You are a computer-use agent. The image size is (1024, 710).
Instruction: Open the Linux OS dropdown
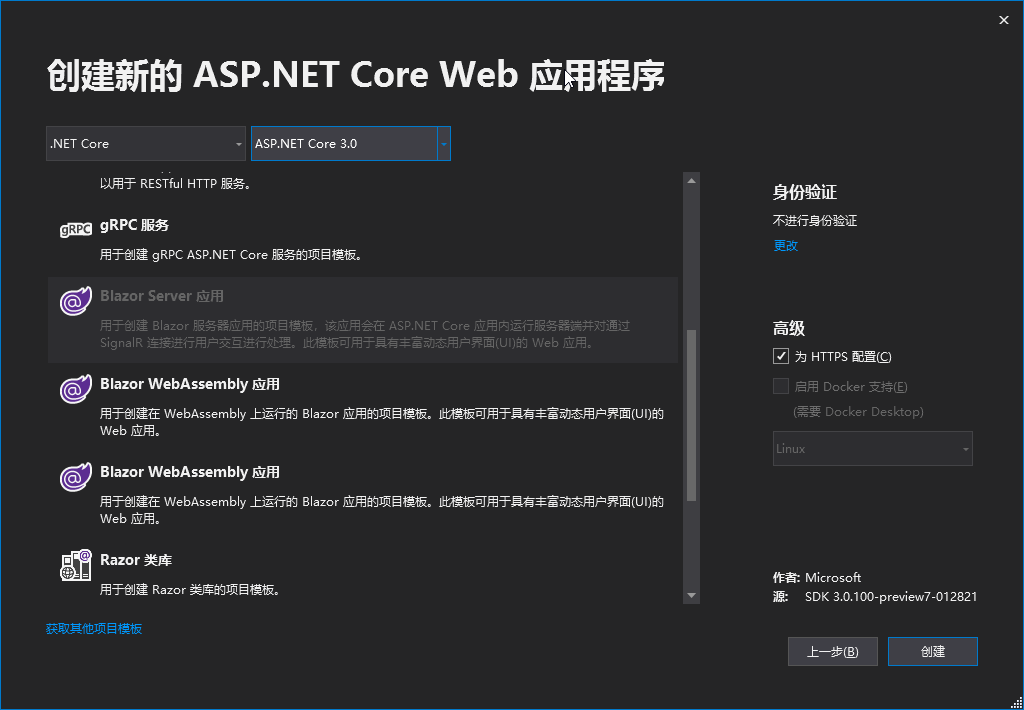pos(872,449)
